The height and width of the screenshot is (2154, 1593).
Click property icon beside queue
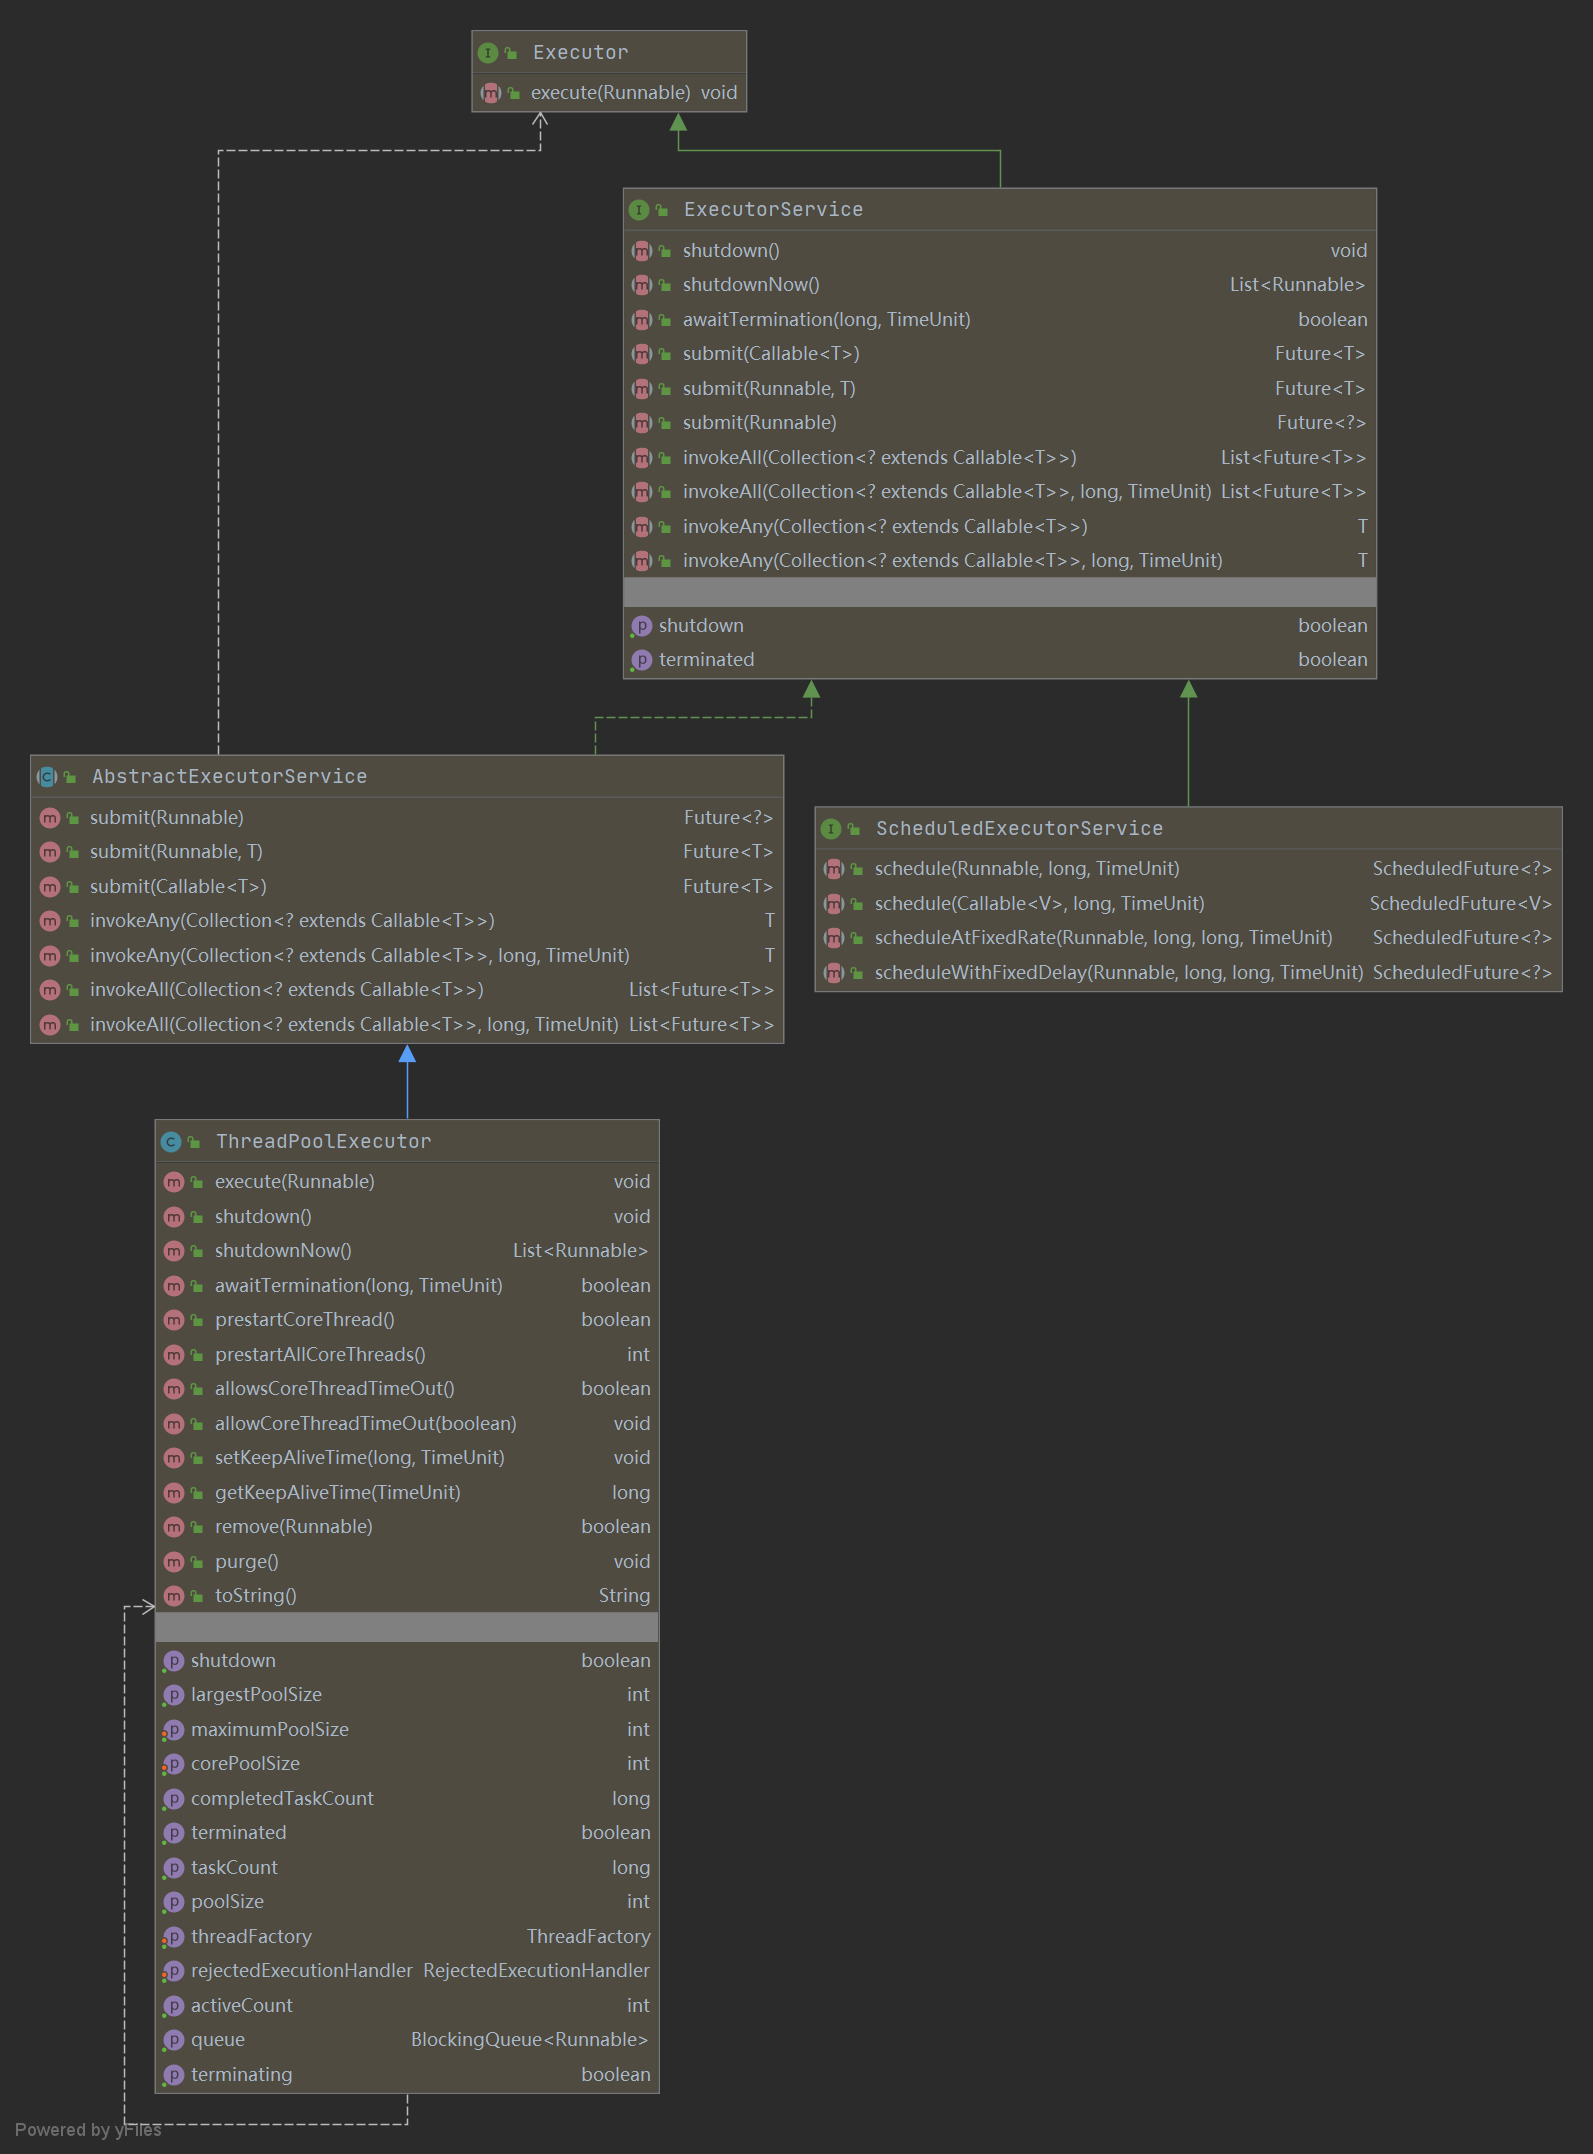point(174,2040)
